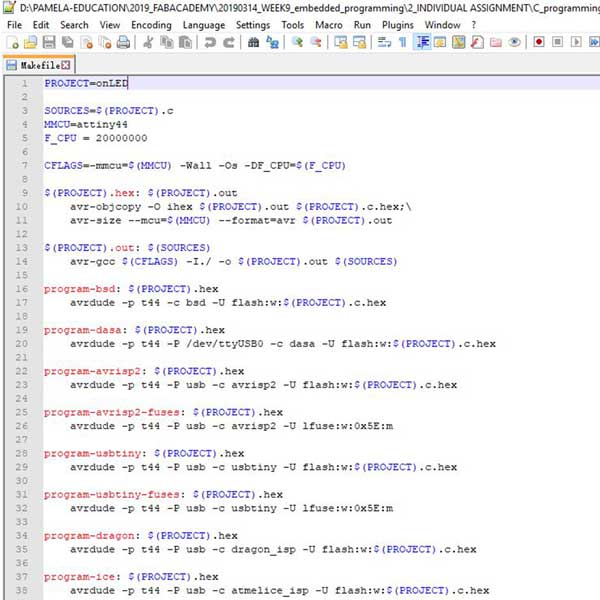The width and height of the screenshot is (600, 600).
Task: Zoom in with the magnifier plus icon
Action: pyautogui.click(x=297, y=42)
